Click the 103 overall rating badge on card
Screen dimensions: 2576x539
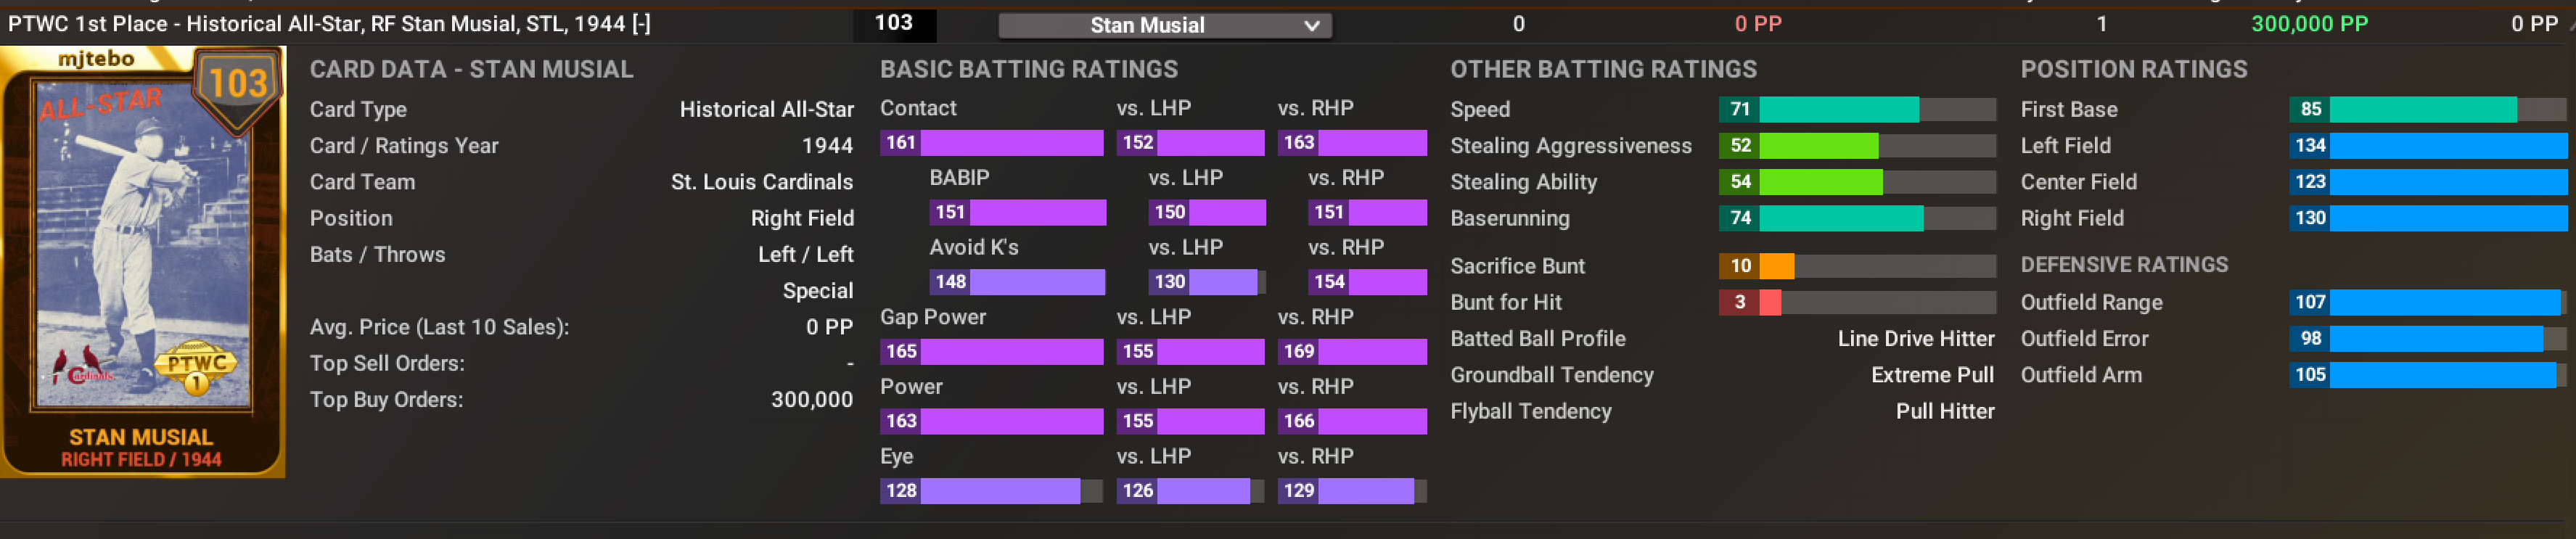[x=237, y=85]
